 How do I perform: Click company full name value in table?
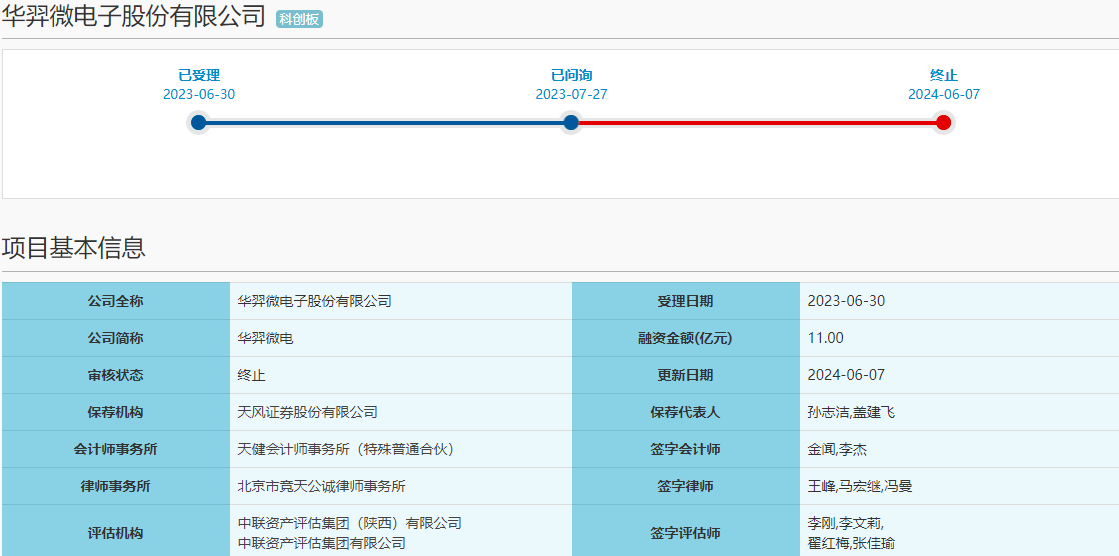tap(315, 301)
